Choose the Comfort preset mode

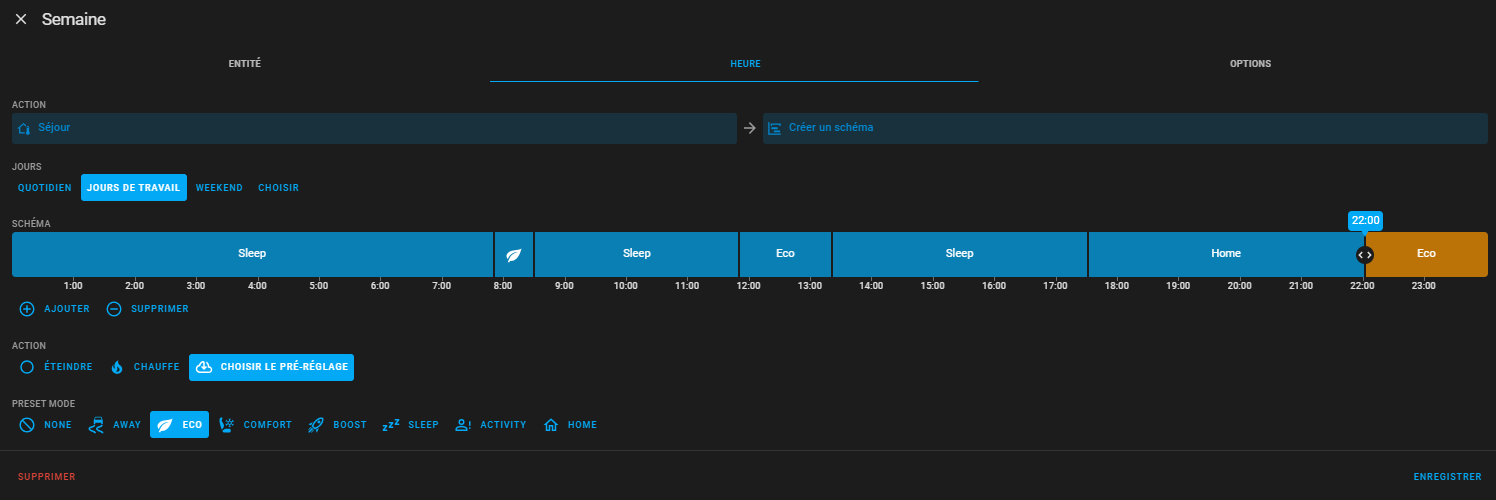pyautogui.click(x=256, y=425)
